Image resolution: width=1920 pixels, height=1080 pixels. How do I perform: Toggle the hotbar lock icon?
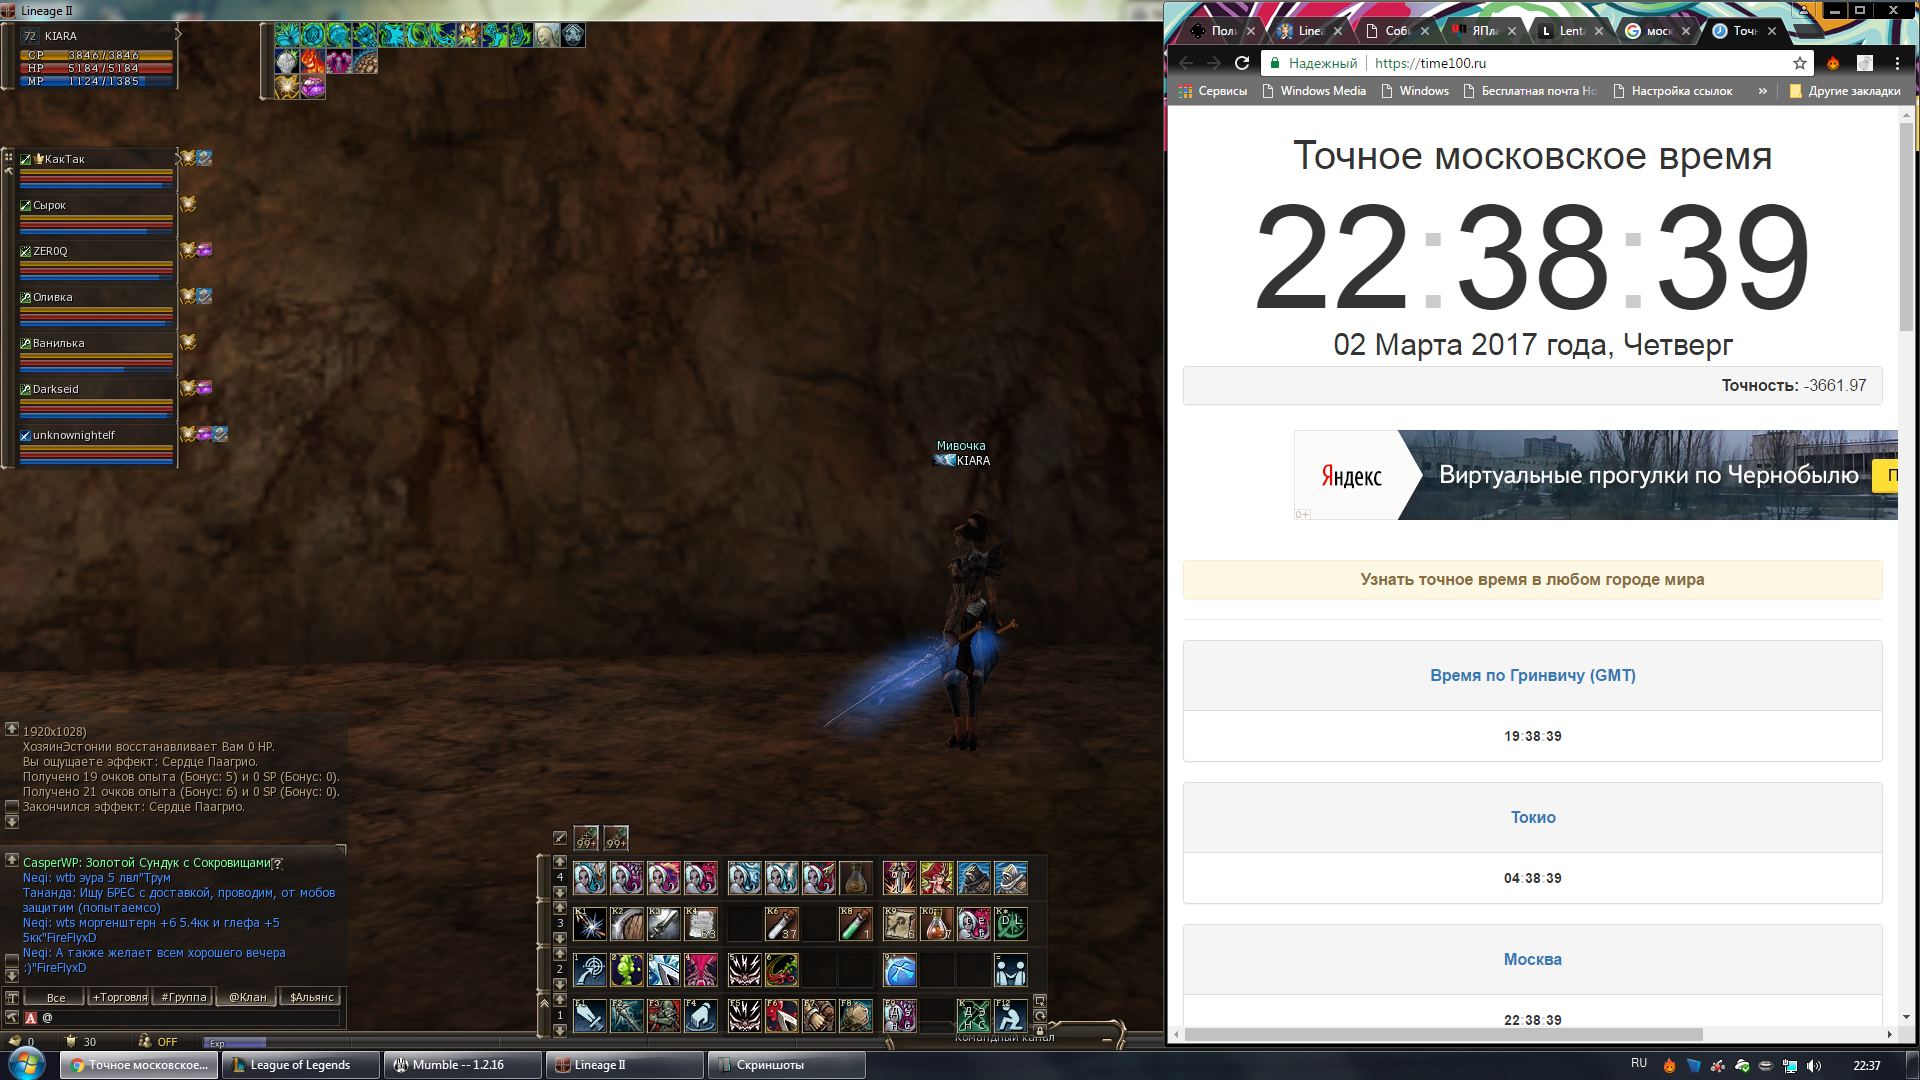(x=1040, y=1030)
